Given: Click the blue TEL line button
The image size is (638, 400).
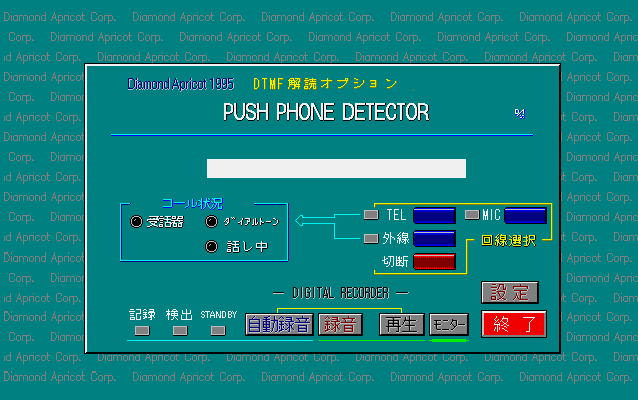Looking at the screenshot, I should 434,215.
